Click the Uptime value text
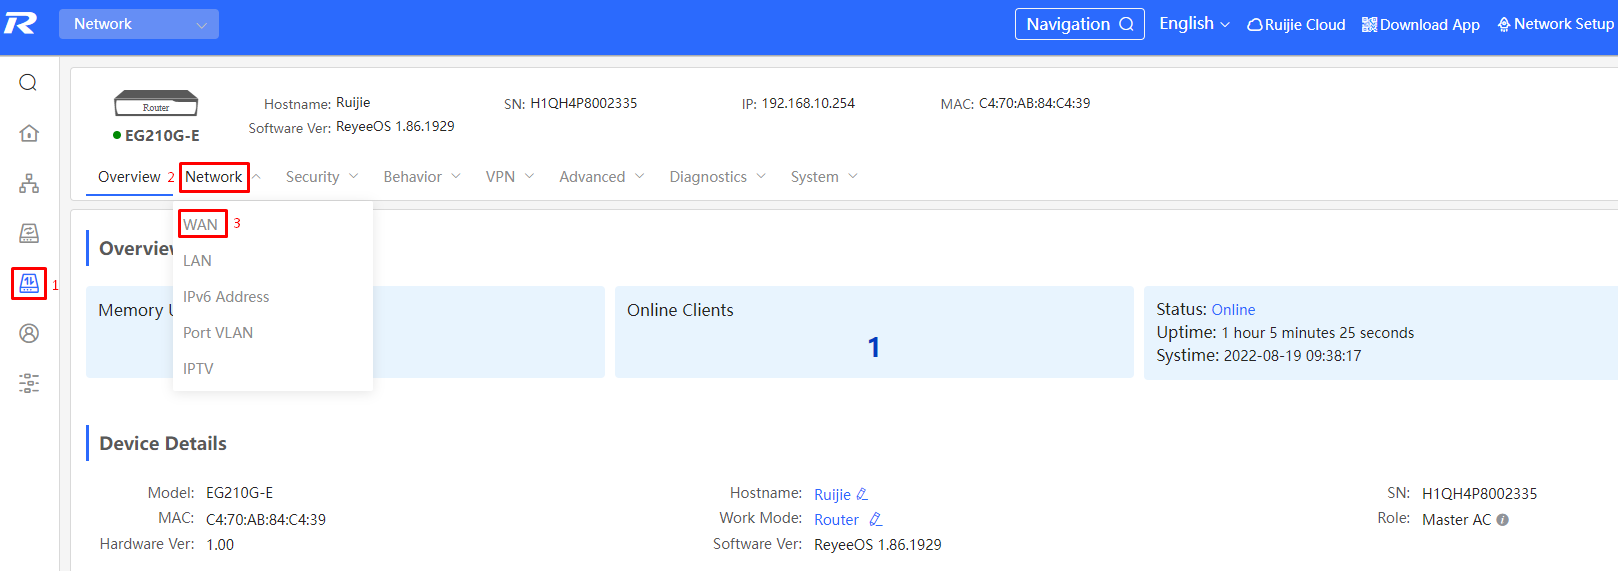The width and height of the screenshot is (1618, 571). tap(1318, 333)
